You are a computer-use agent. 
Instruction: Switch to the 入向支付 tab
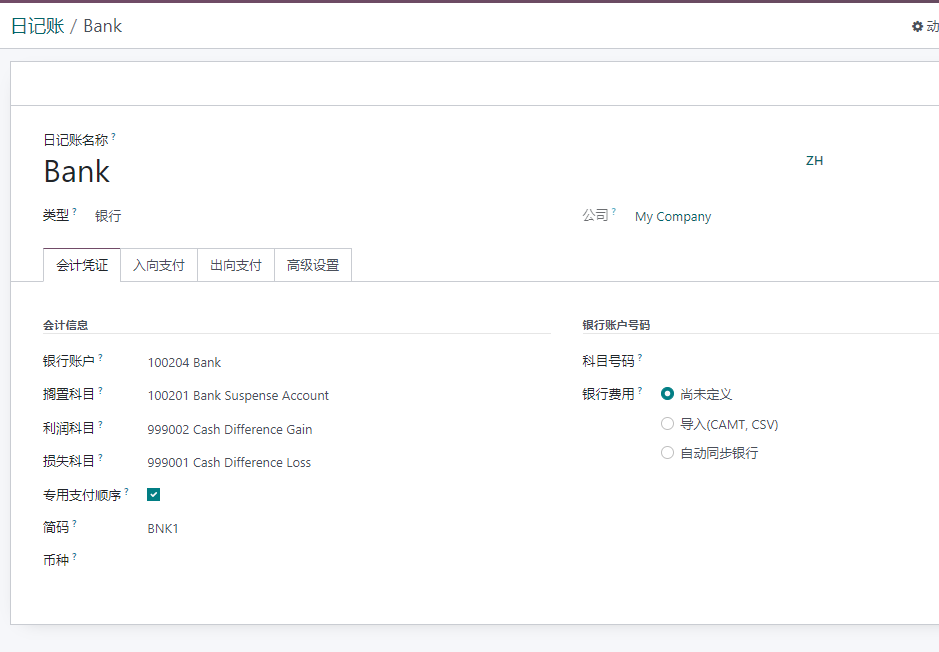point(159,265)
